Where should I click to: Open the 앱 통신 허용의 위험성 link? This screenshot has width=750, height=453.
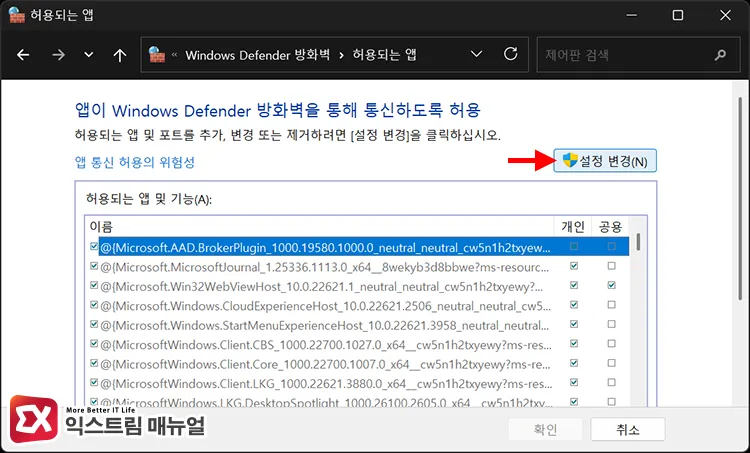(135, 162)
